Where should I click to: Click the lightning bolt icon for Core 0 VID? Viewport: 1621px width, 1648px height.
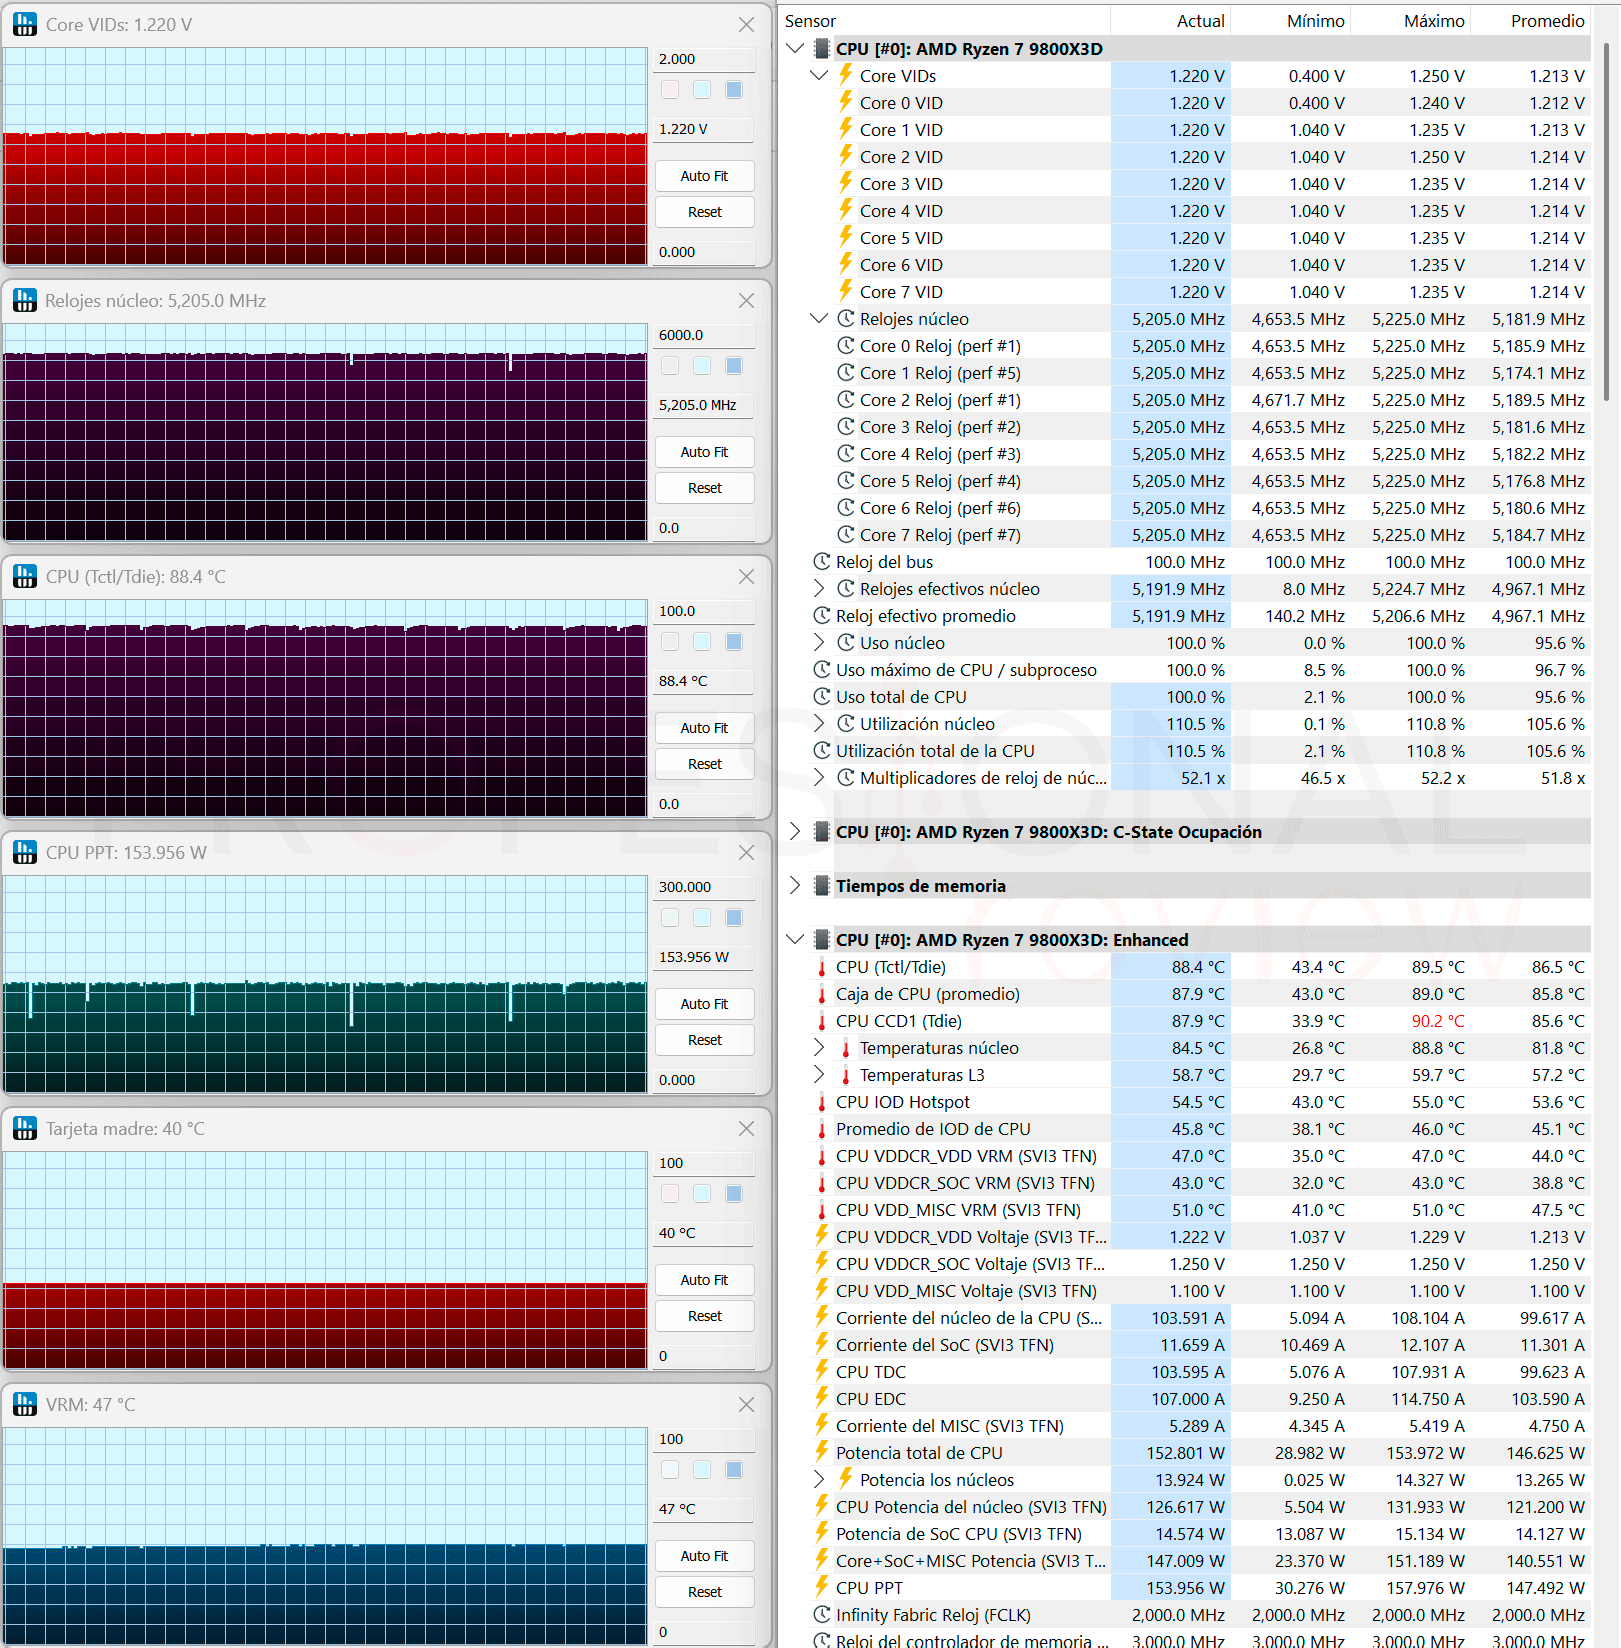point(846,102)
